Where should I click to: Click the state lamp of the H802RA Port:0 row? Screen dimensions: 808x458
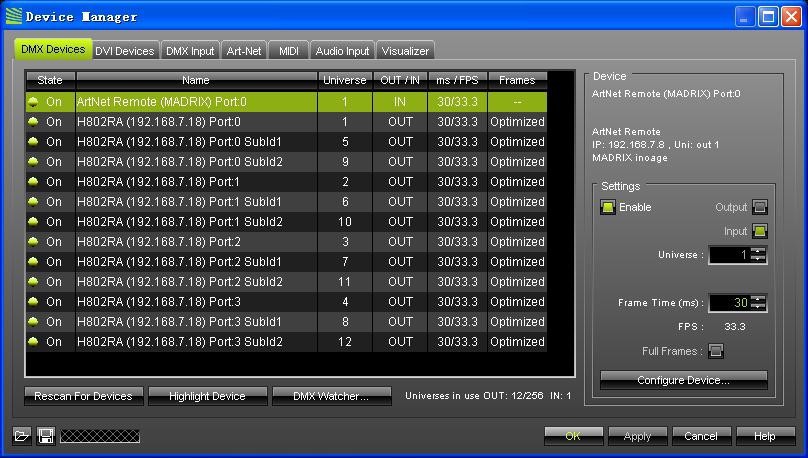pos(33,122)
